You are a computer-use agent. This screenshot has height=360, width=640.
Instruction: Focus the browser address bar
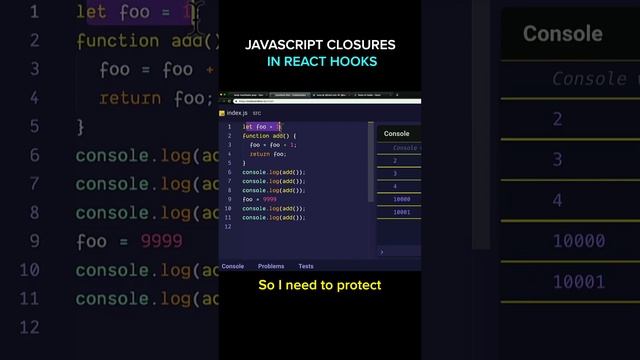pyautogui.click(x=328, y=101)
